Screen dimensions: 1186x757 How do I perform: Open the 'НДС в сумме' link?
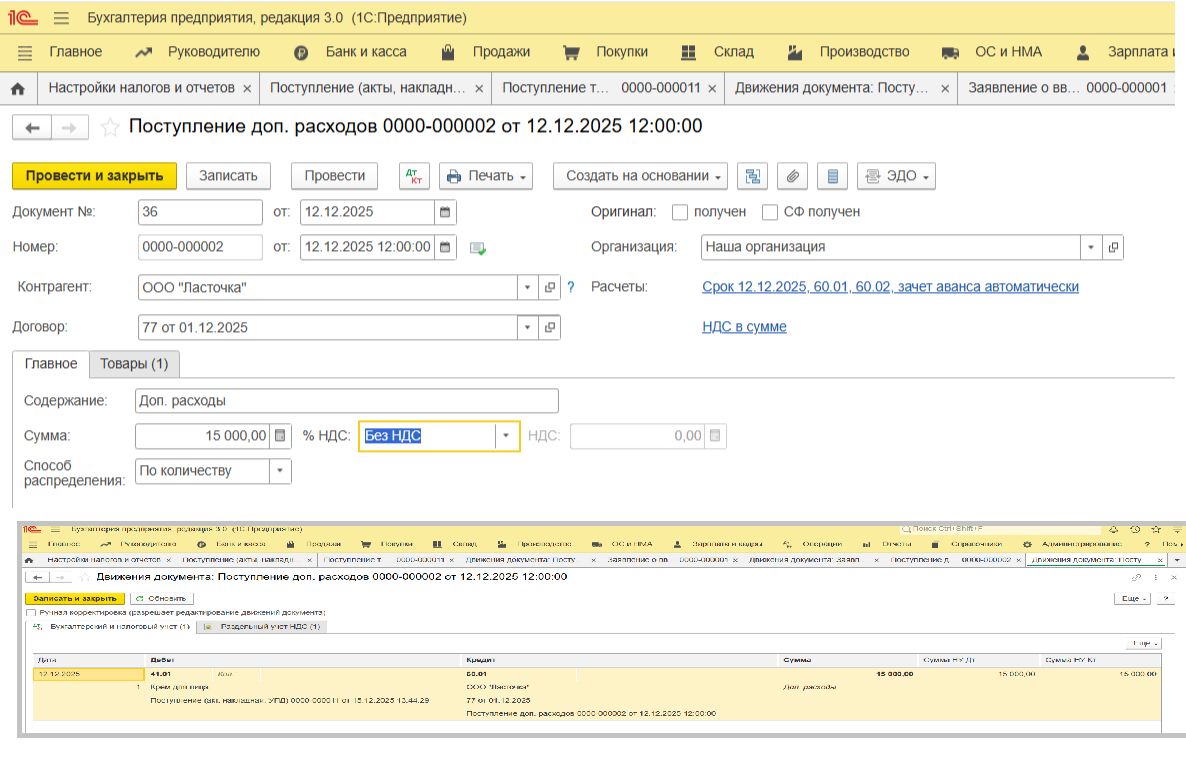click(x=744, y=327)
